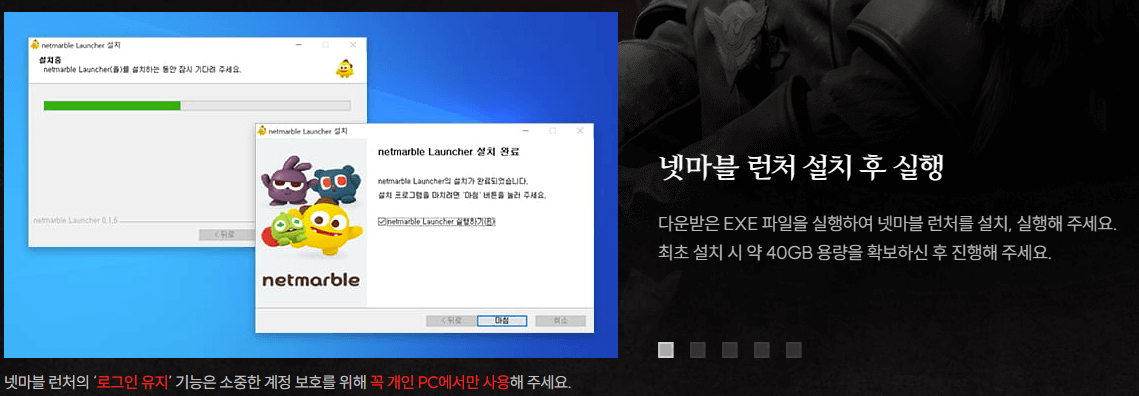The width and height of the screenshot is (1139, 396).
Task: Click the title bar icon of the 설치 완료 dialog
Action: pos(262,131)
